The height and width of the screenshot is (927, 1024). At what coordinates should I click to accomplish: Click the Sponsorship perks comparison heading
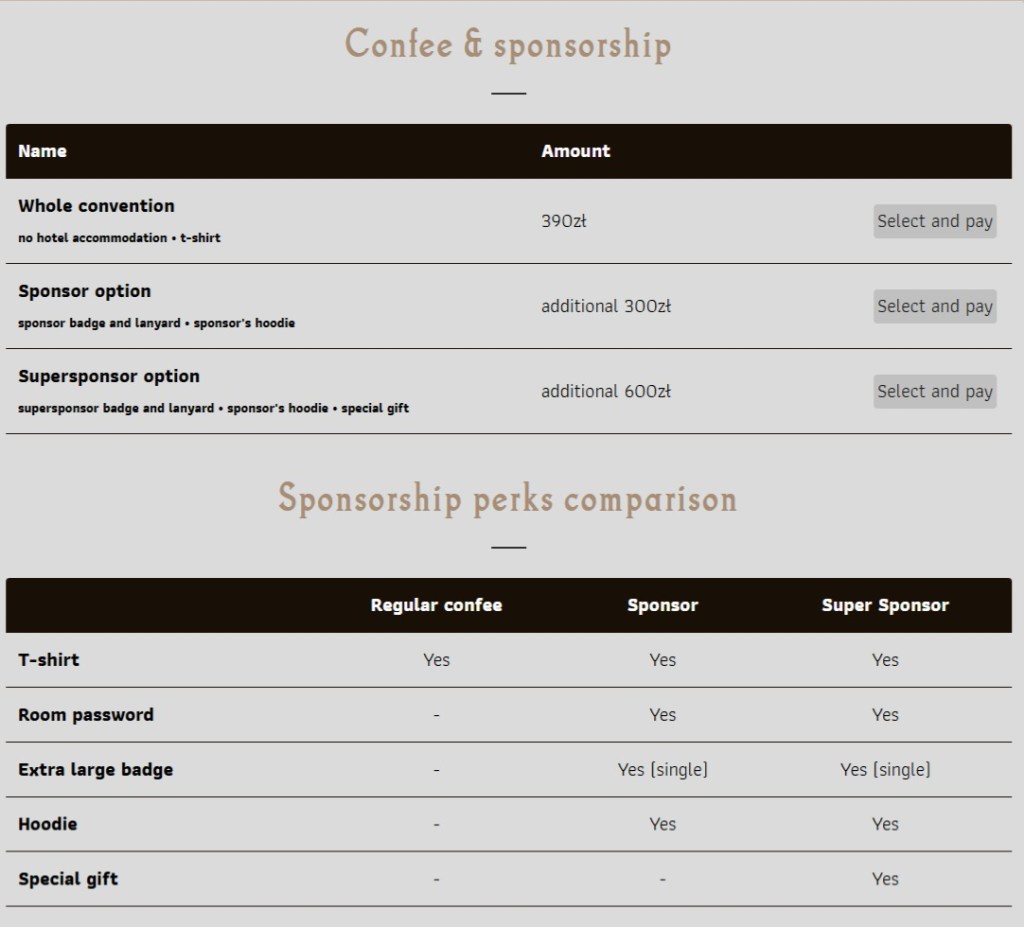tap(508, 498)
